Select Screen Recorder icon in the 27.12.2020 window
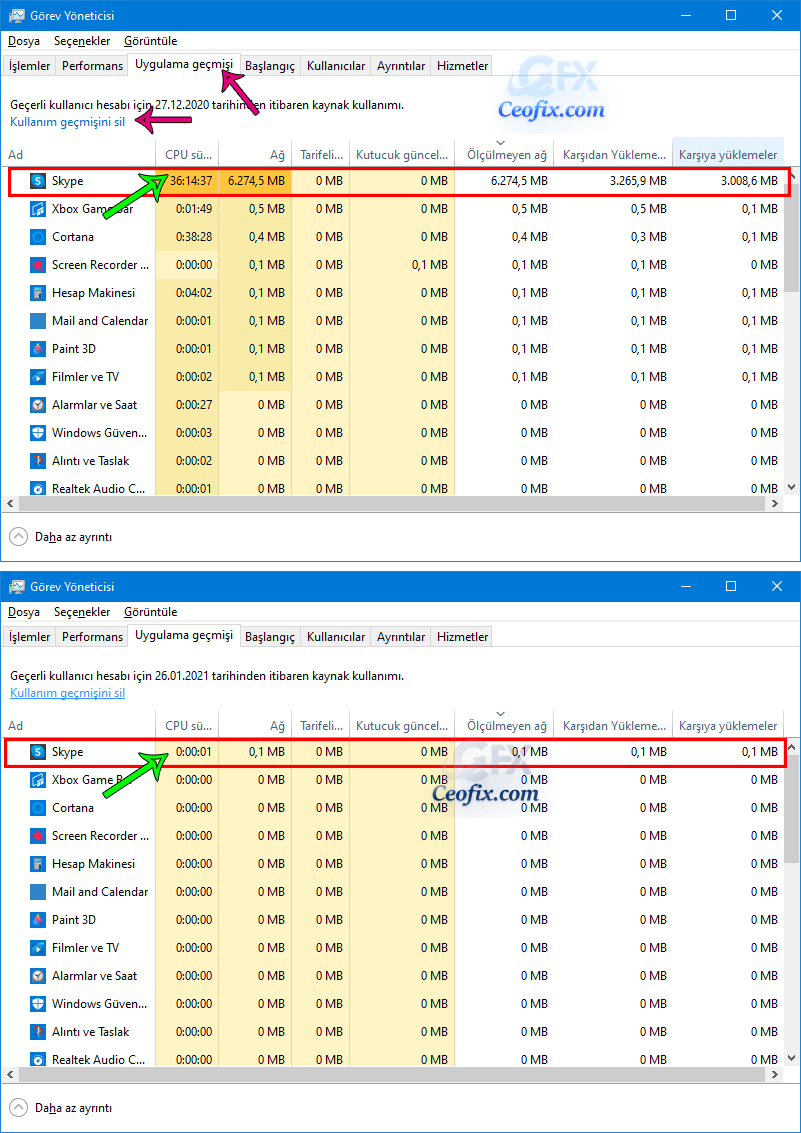Screen dimensions: 801x1133 click(38, 264)
